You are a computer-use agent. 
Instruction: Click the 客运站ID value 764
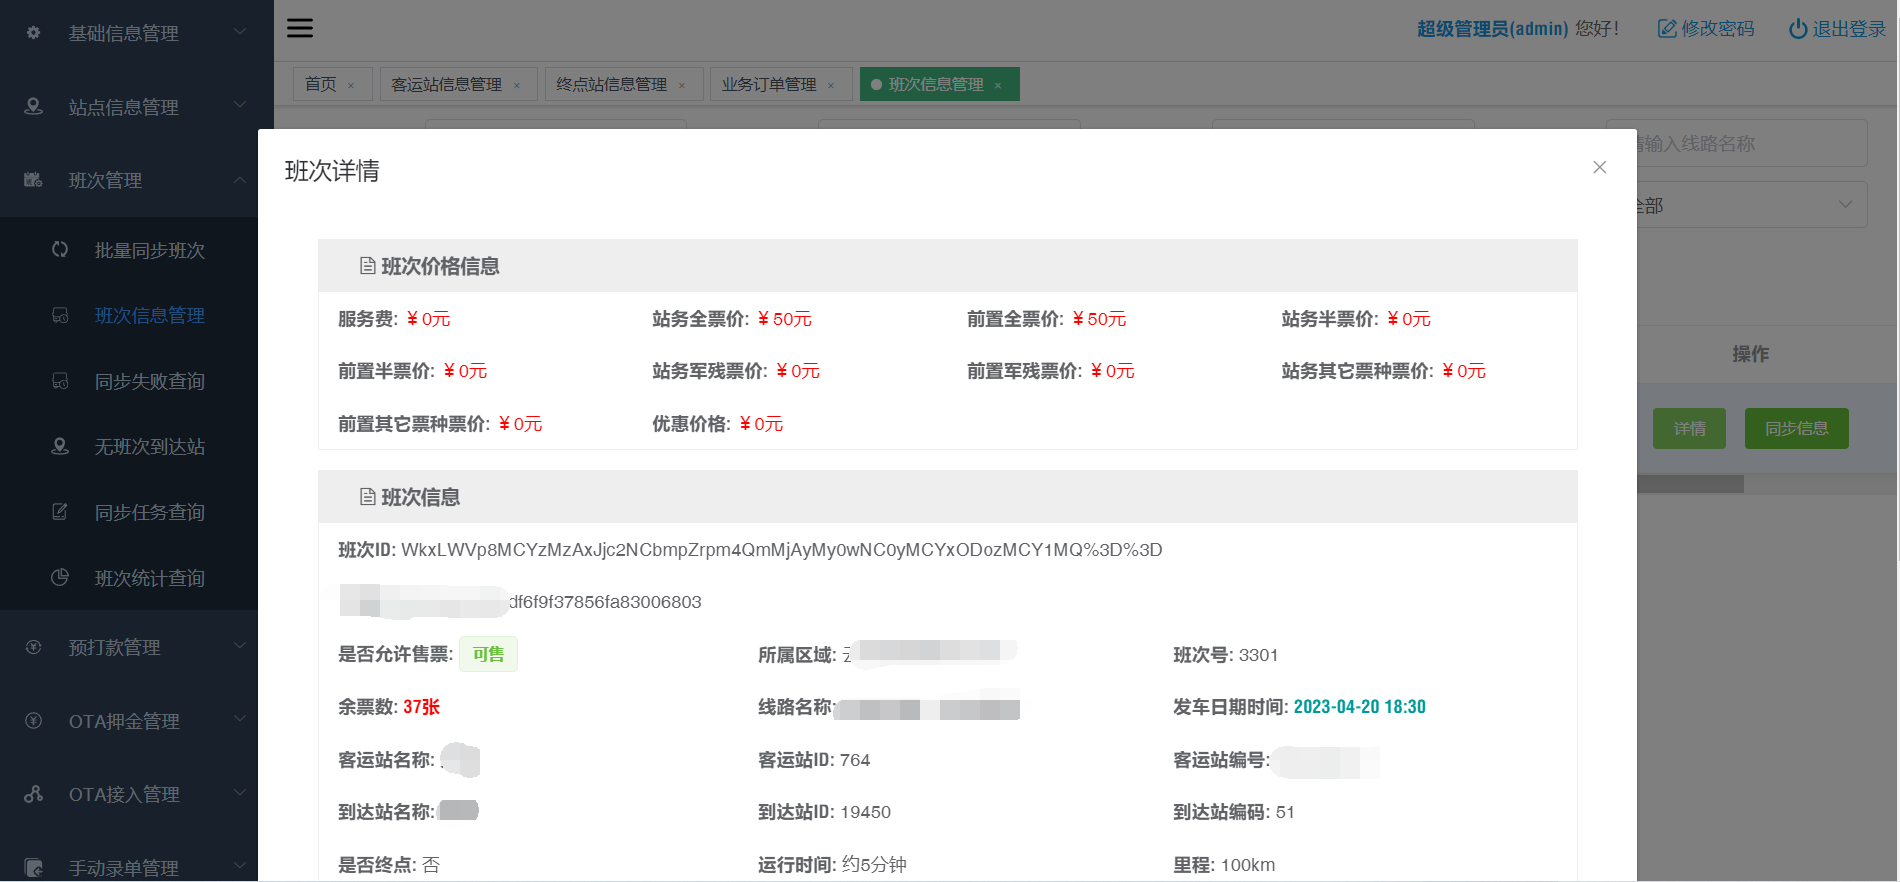click(855, 760)
